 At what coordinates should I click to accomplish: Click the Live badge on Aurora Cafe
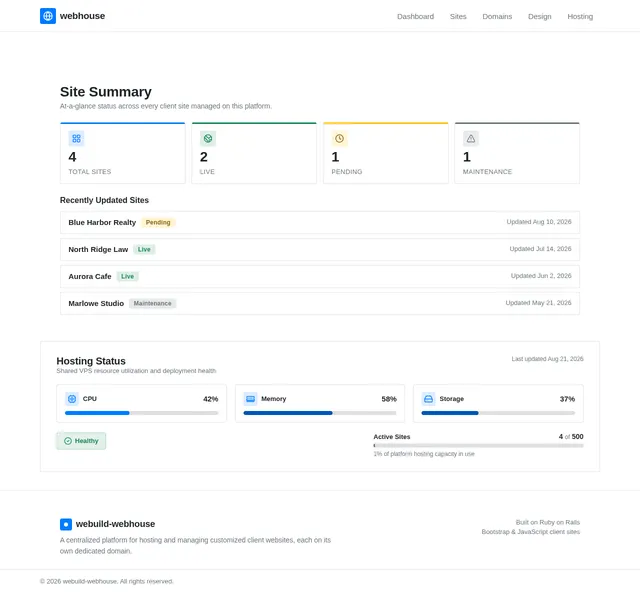pos(127,276)
